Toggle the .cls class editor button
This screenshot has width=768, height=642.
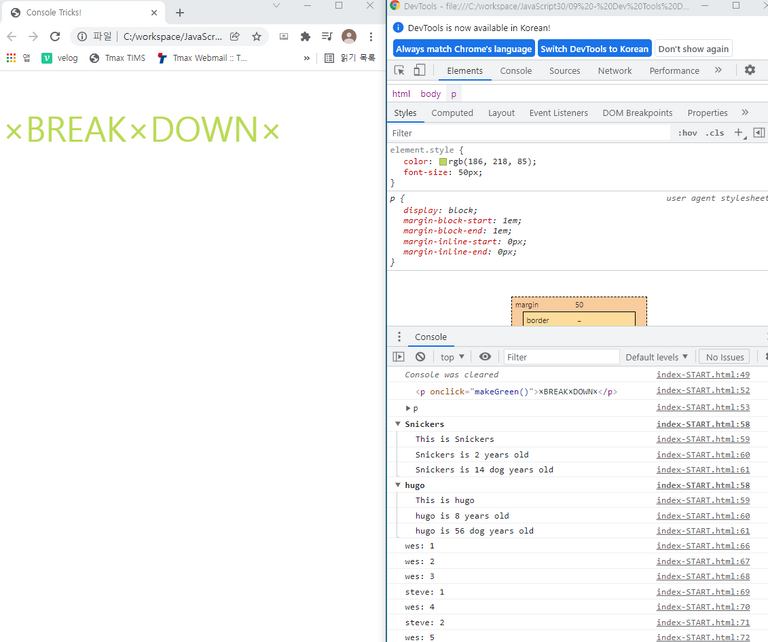[x=715, y=133]
